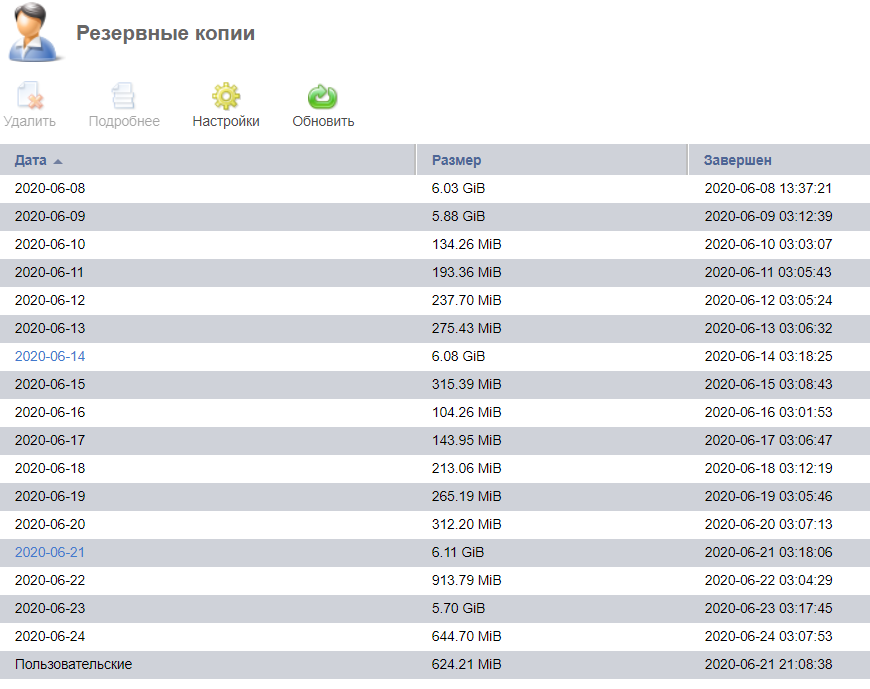Click the Удалить delete icon
The height and width of the screenshot is (689, 870).
coord(30,95)
